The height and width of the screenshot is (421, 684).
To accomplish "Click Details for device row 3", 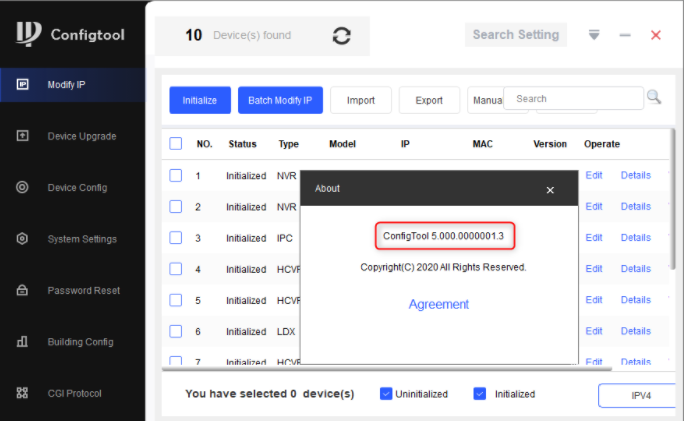I will point(636,238).
